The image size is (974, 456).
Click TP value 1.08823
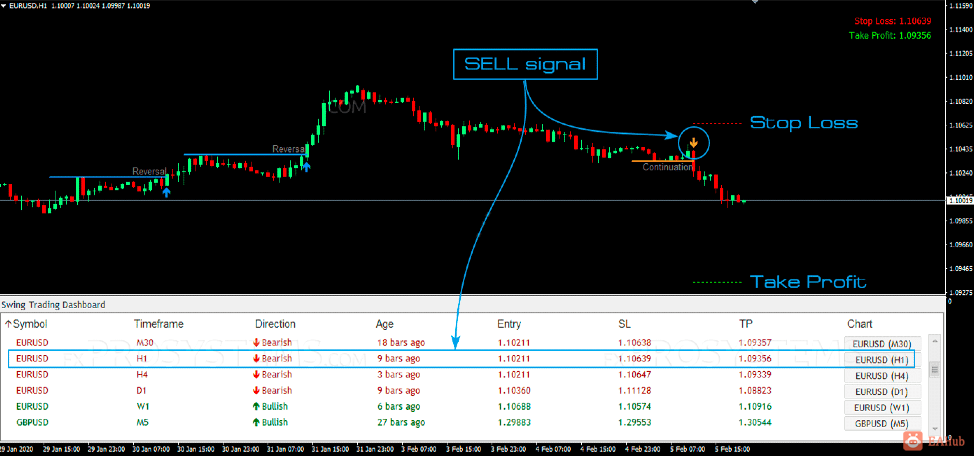(755, 391)
